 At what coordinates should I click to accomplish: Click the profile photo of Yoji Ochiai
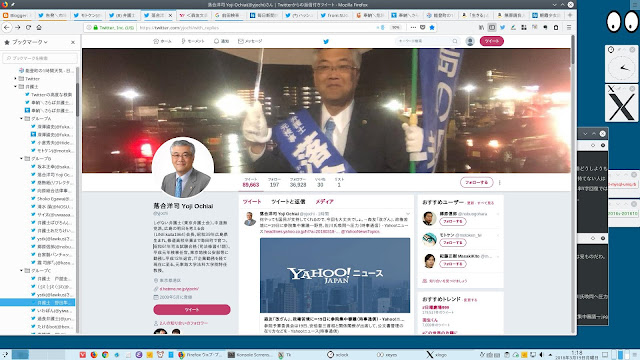182,167
